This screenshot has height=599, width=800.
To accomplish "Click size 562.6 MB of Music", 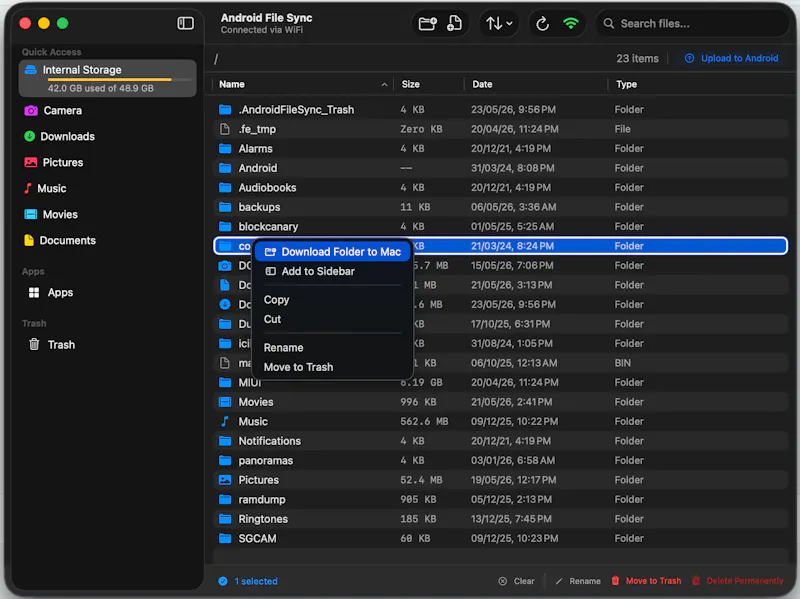I will pos(424,421).
